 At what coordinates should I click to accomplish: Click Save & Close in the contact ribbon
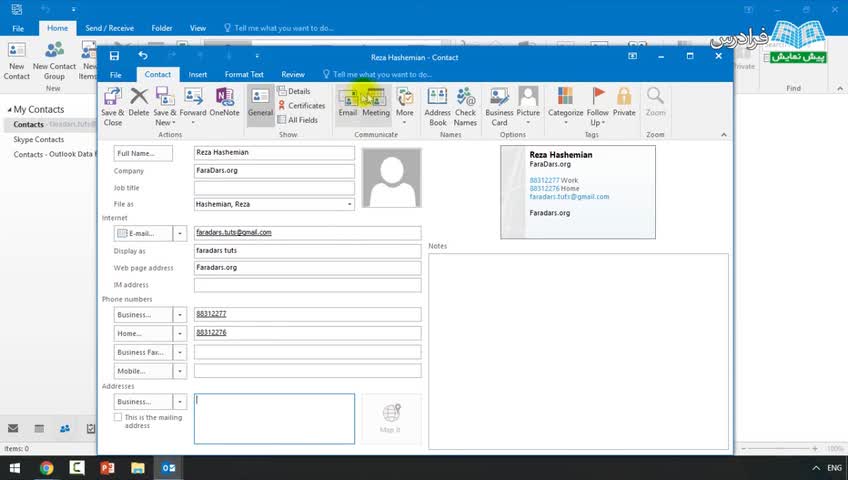112,107
